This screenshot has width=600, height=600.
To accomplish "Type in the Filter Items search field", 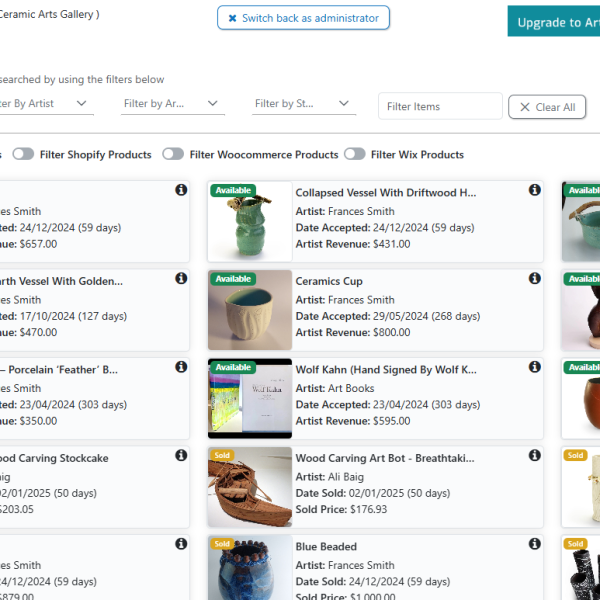I will click(x=440, y=107).
